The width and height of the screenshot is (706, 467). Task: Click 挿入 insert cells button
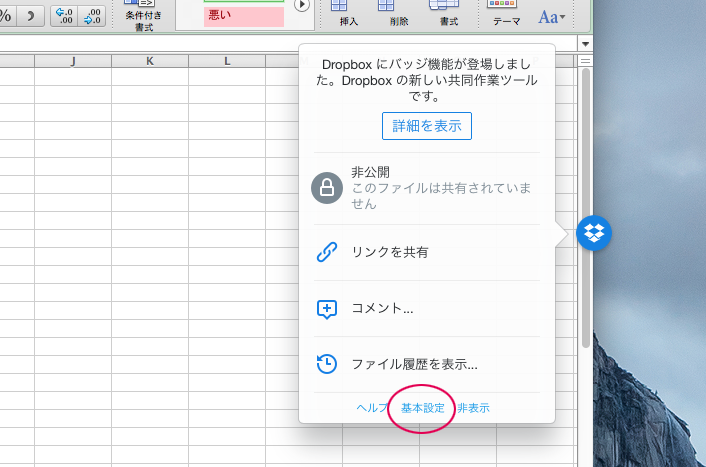tap(348, 14)
